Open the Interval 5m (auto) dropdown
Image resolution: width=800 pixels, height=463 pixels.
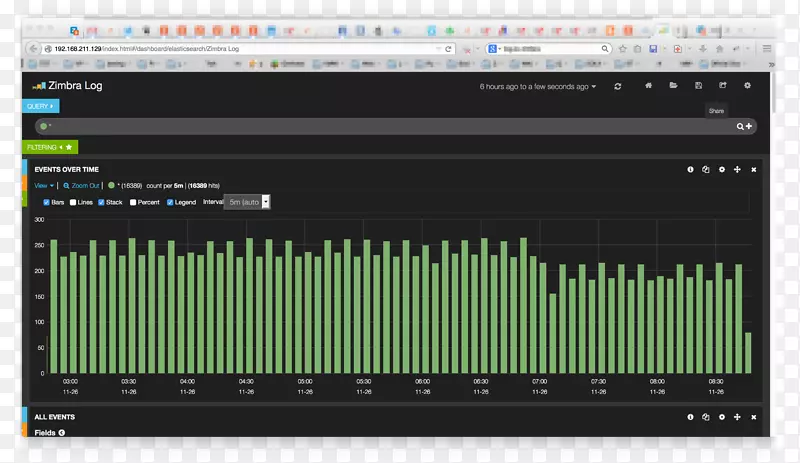coord(247,202)
